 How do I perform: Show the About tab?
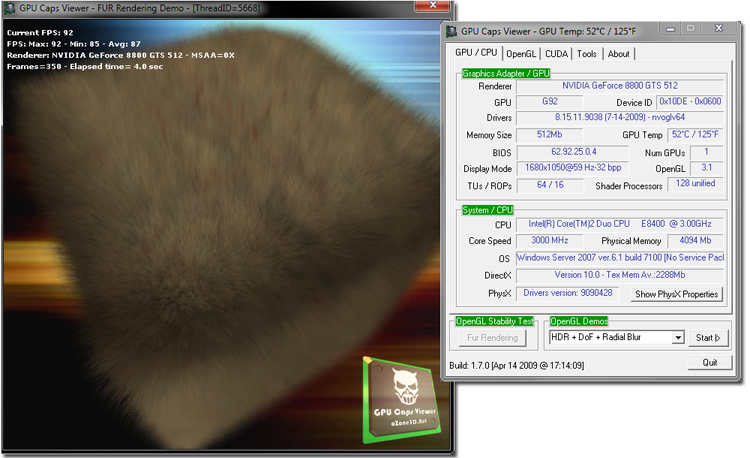coord(619,54)
